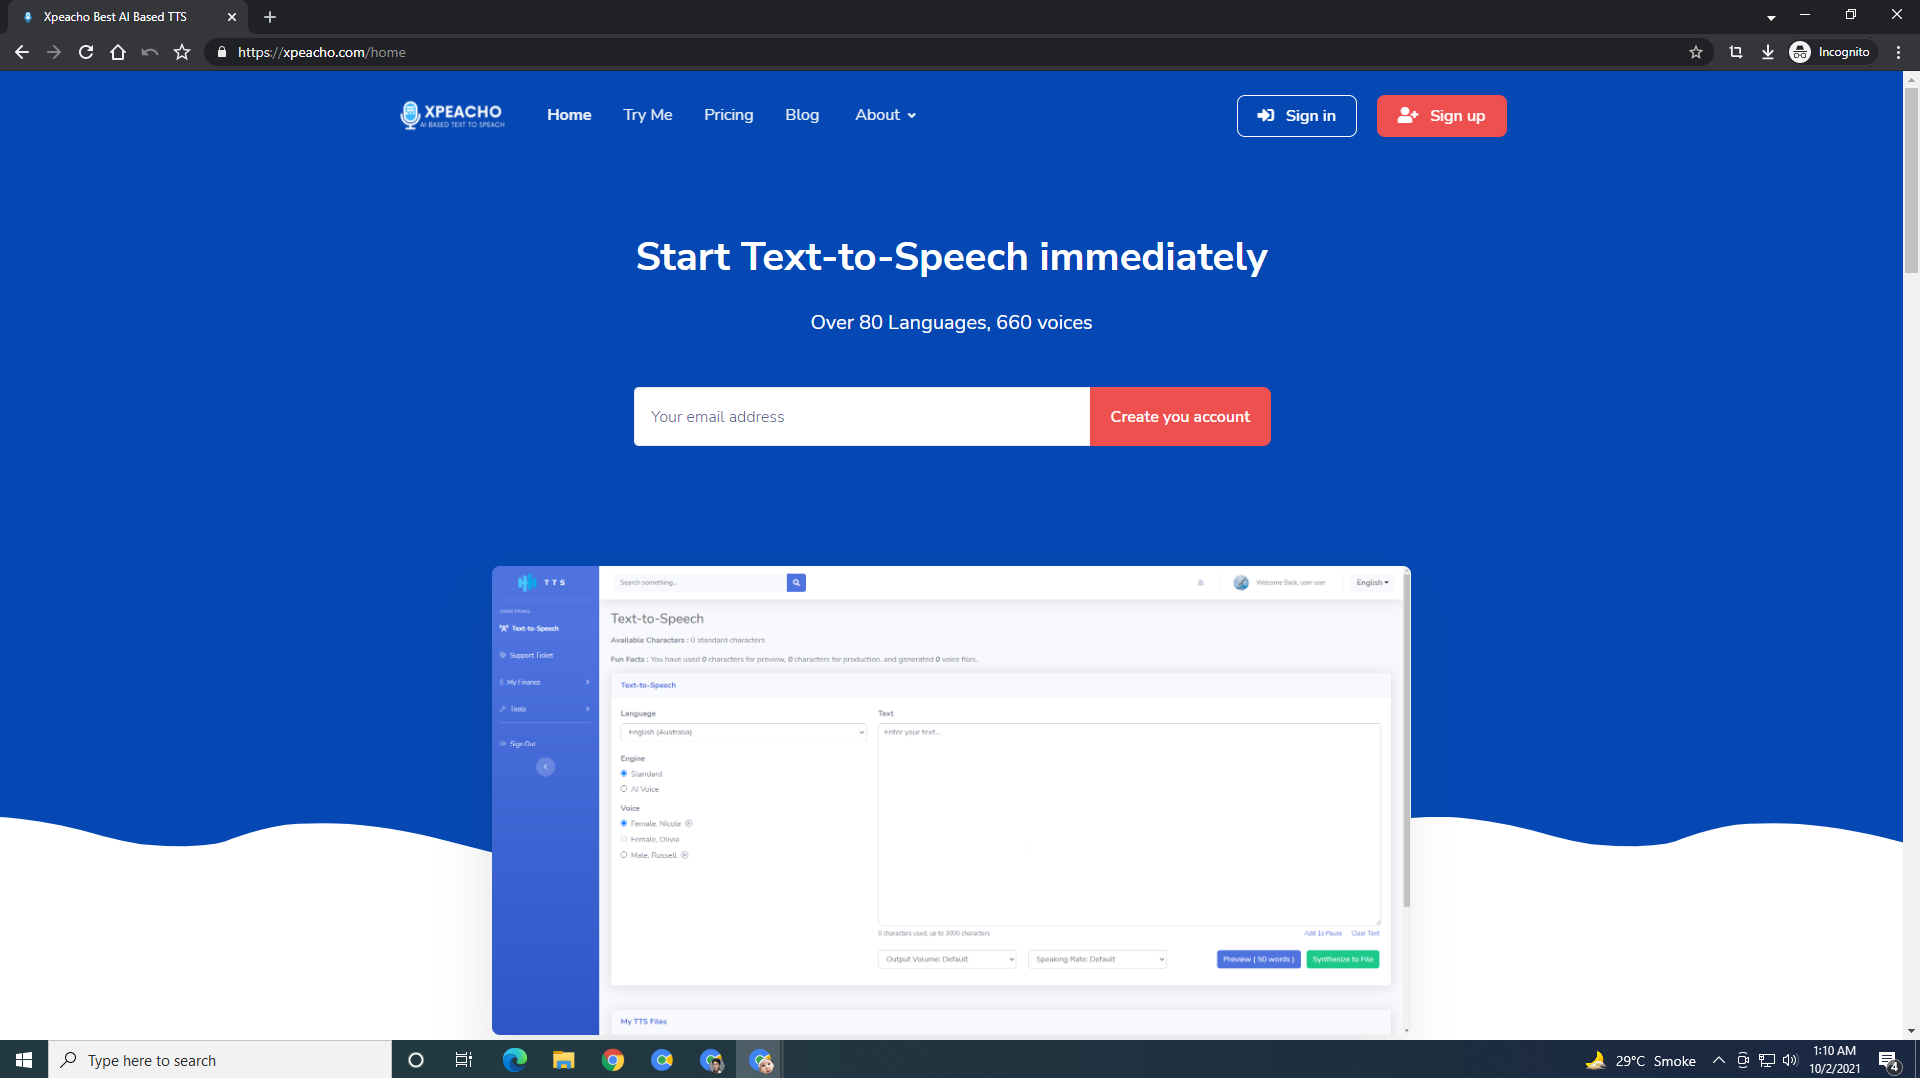Click the Incognito profile indicator

[x=1830, y=52]
